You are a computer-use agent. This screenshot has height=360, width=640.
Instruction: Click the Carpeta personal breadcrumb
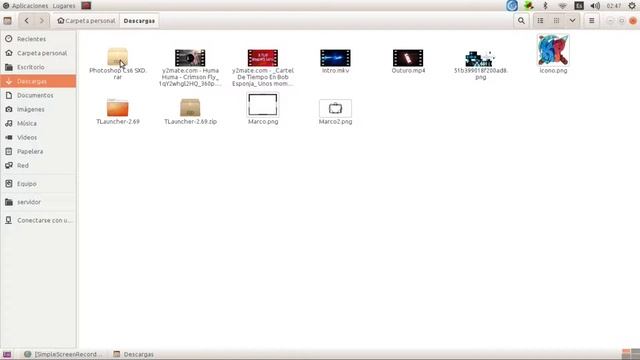[86, 20]
